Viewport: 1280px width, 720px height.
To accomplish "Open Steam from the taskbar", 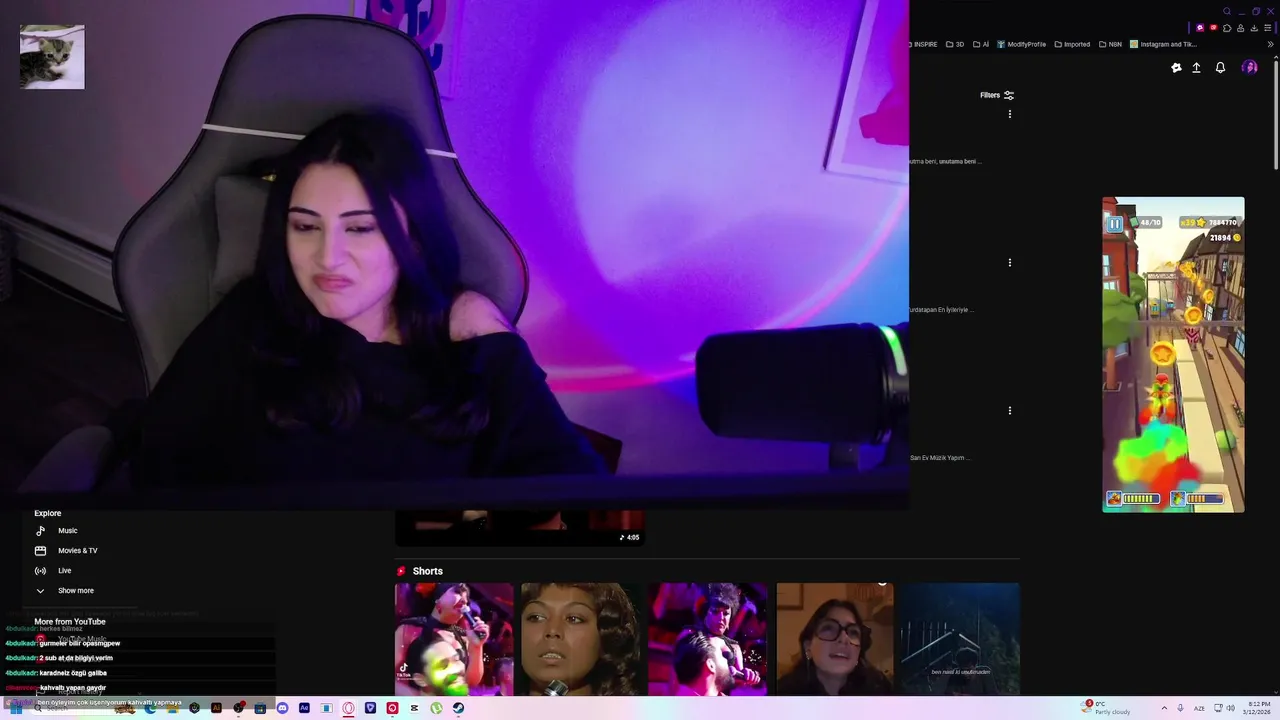I will click(x=458, y=708).
